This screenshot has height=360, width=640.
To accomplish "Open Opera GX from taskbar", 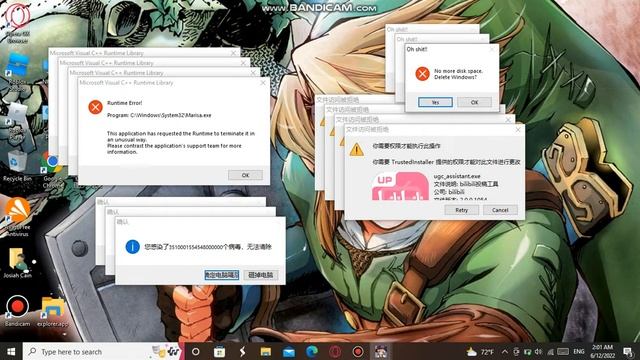I will (x=335, y=351).
